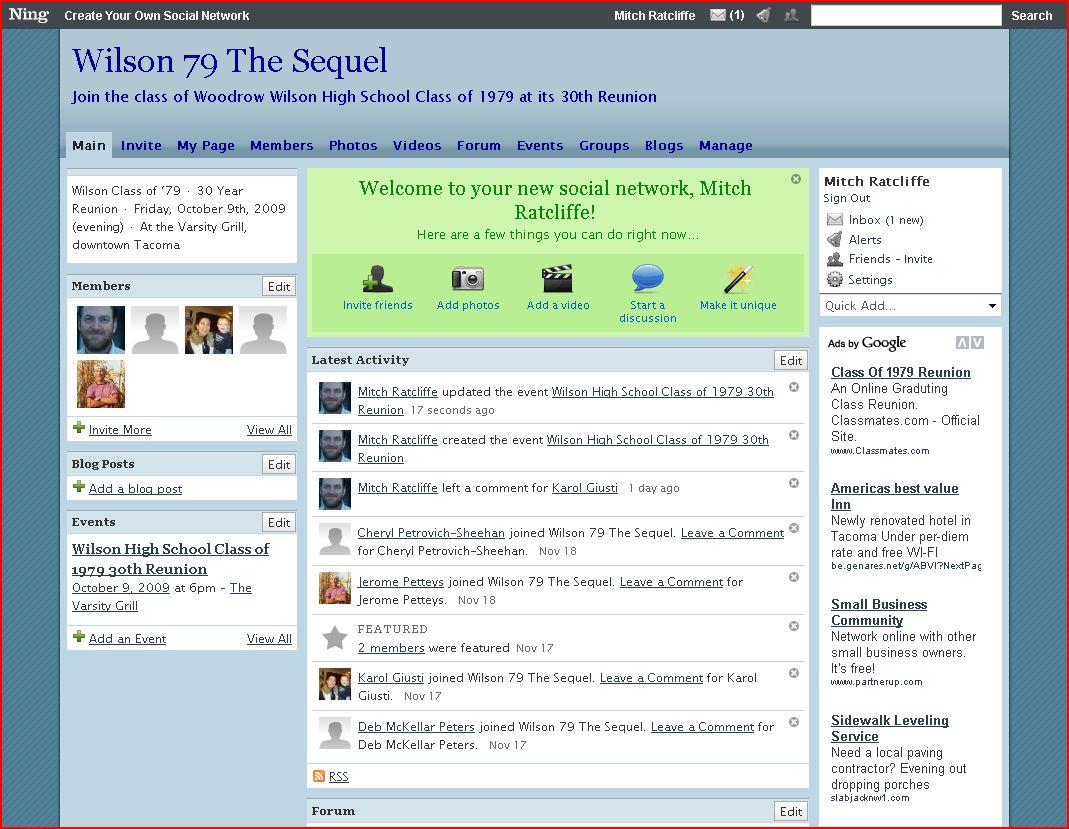Click Create Your Own Social Network link
Image resolution: width=1069 pixels, height=829 pixels.
[x=157, y=15]
